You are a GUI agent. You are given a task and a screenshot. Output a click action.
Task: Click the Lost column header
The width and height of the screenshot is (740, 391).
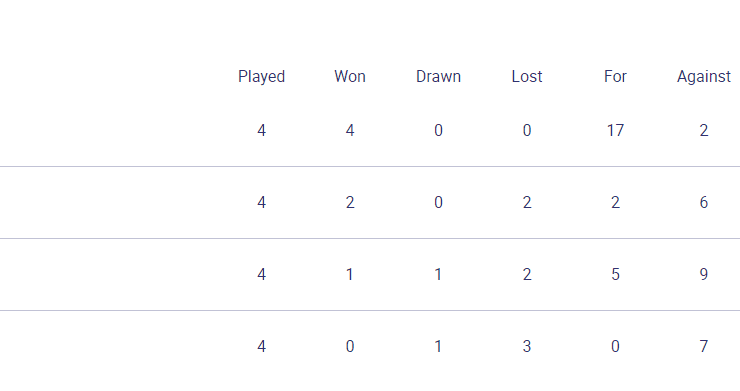(527, 76)
